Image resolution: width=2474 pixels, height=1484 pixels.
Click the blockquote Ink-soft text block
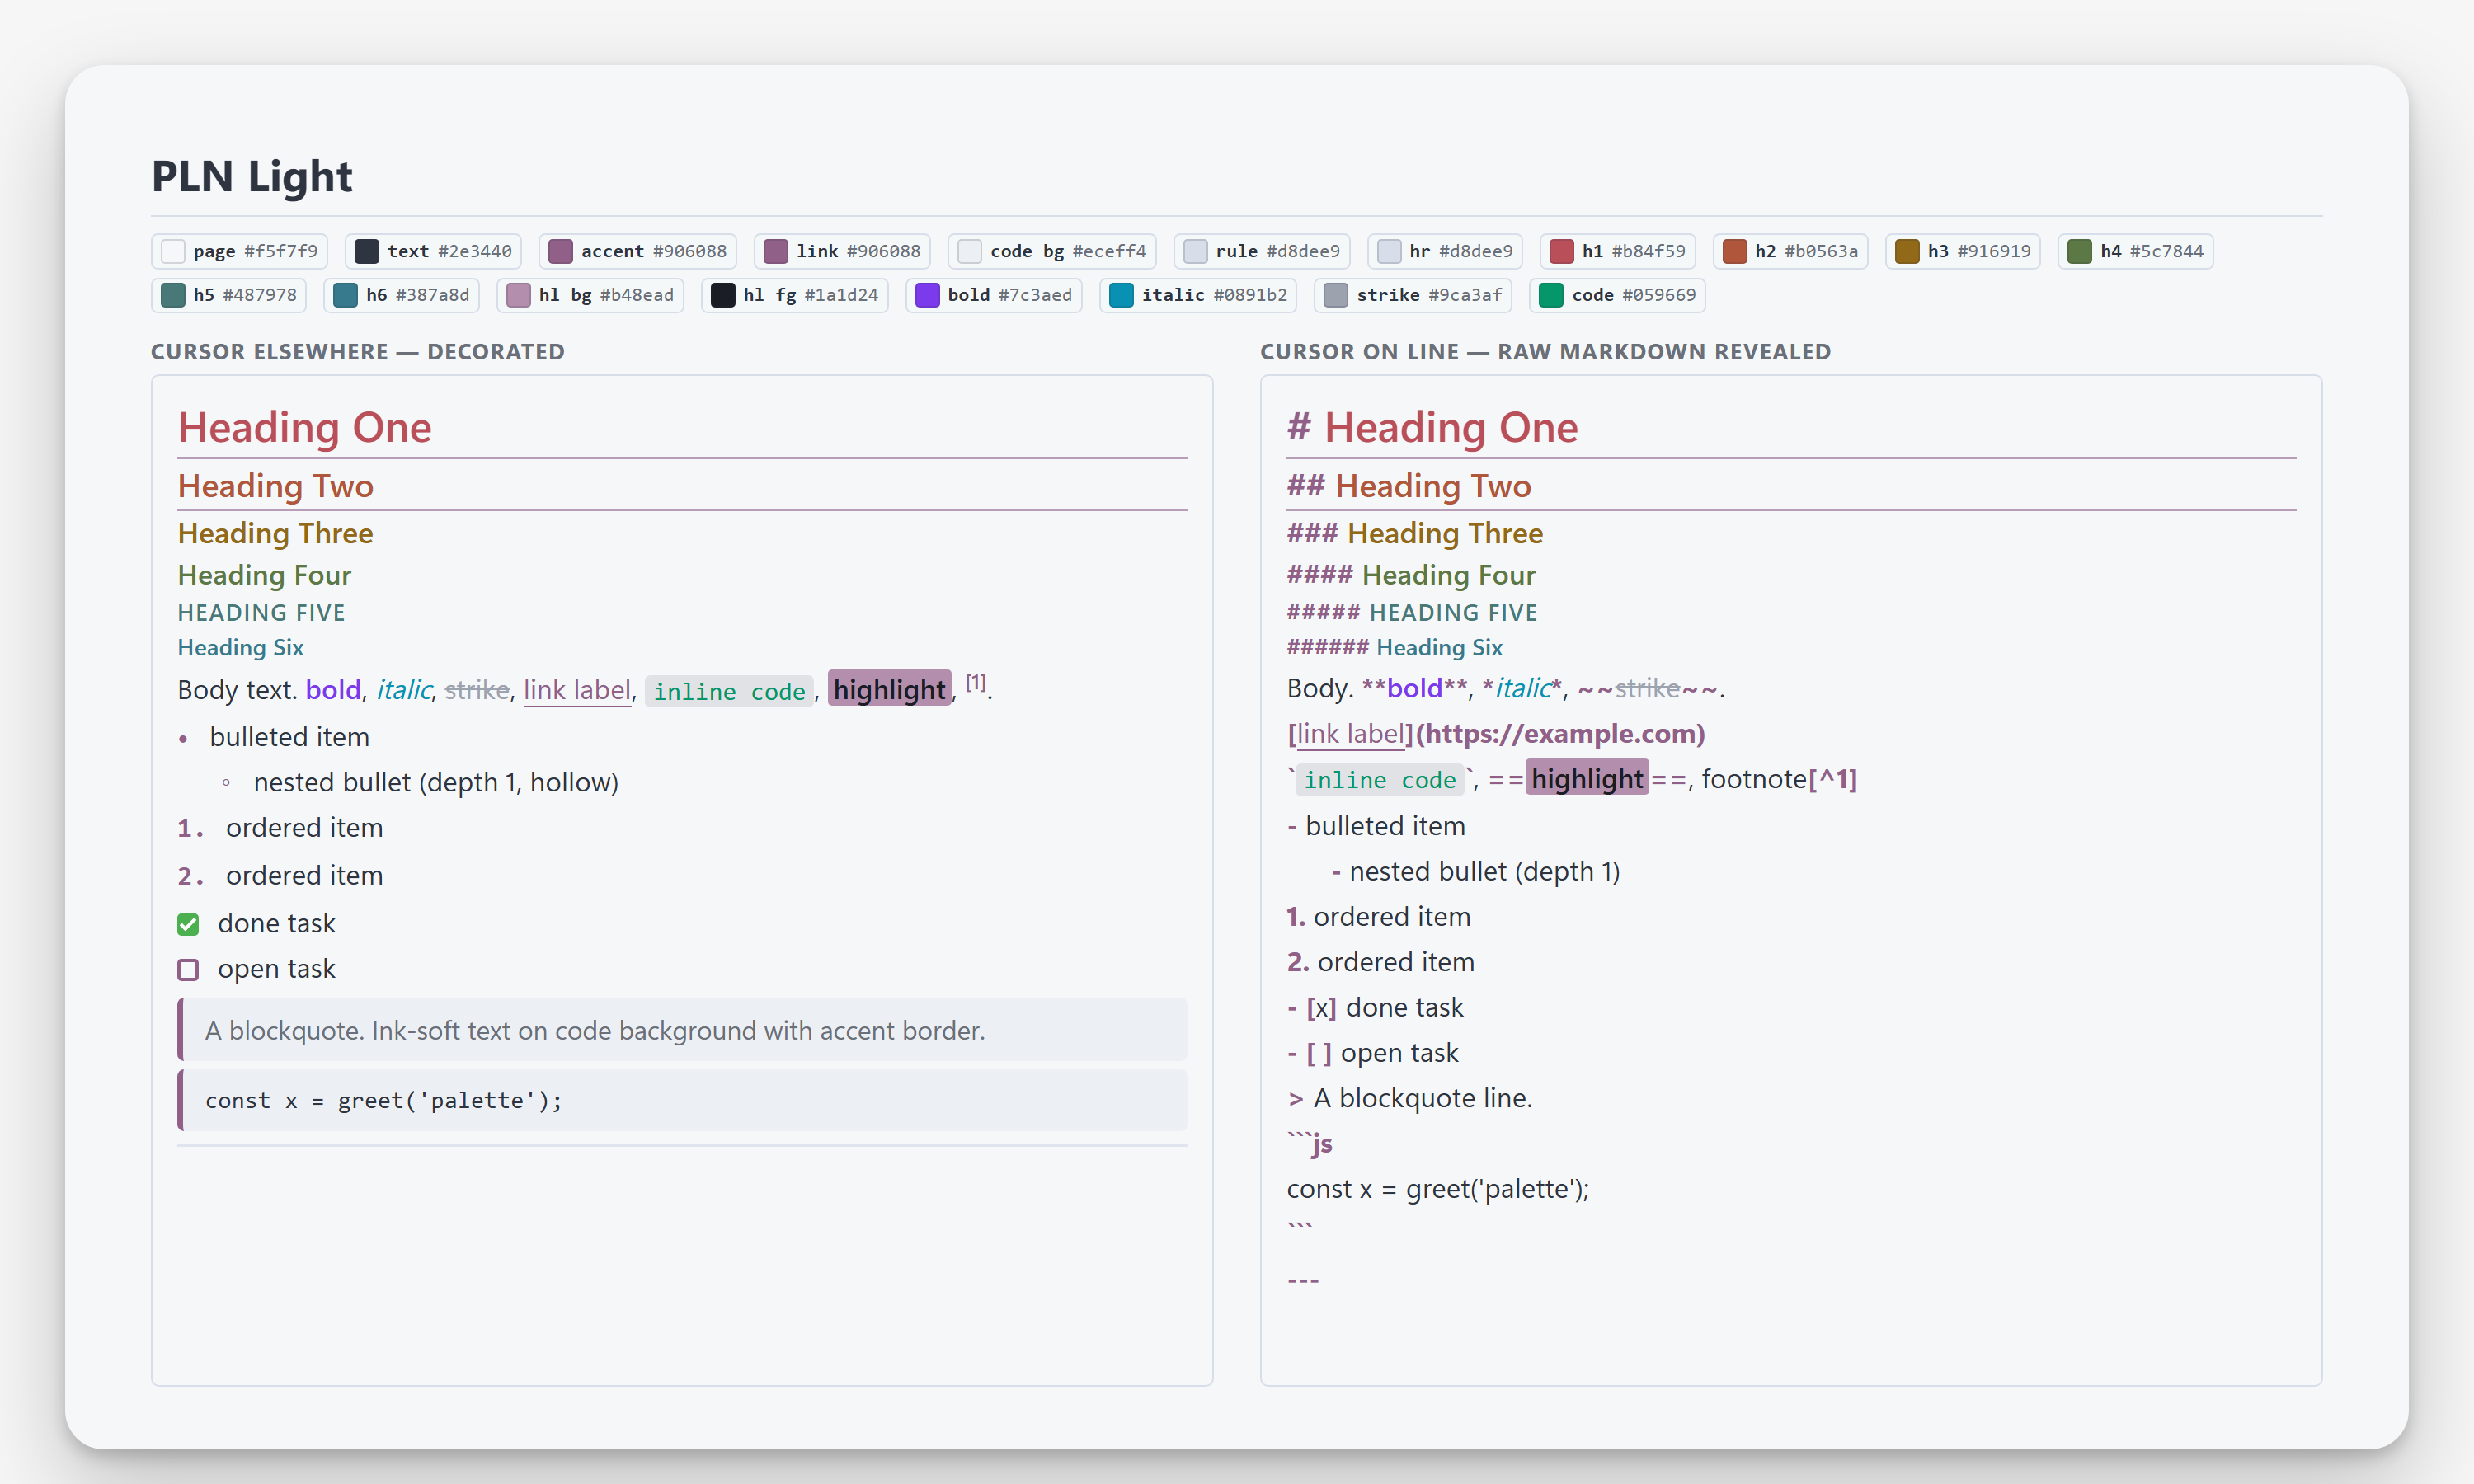(x=682, y=1030)
